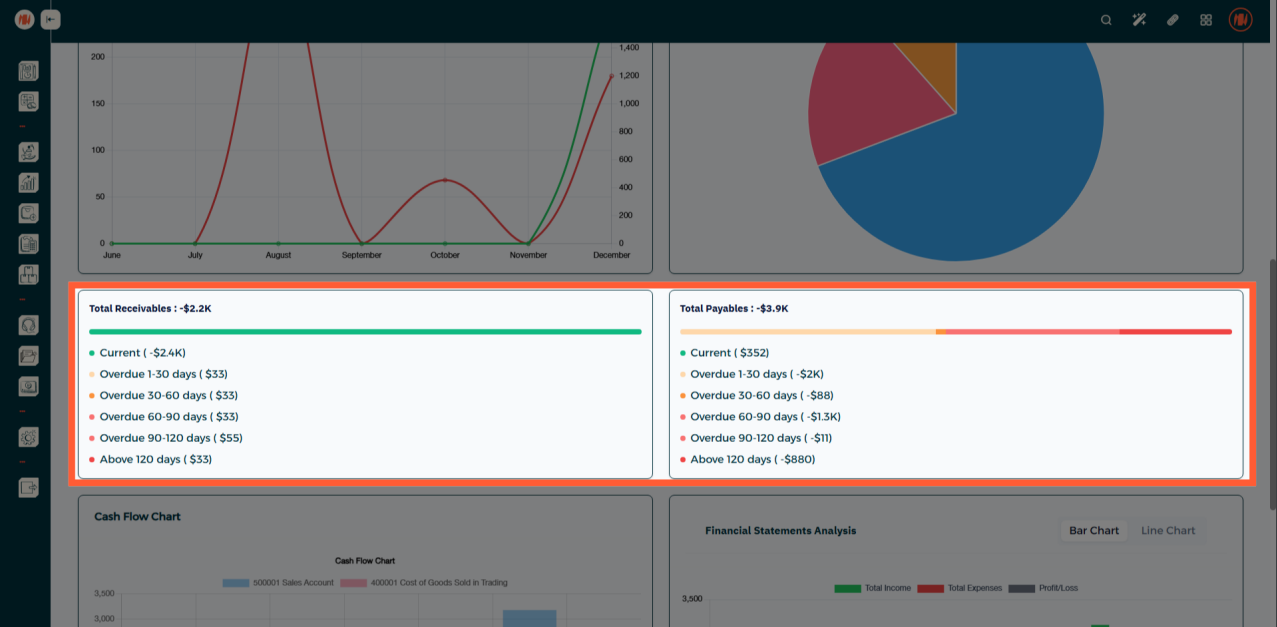
Task: Click the light-orange segment of the Payables bar
Action: coord(808,332)
